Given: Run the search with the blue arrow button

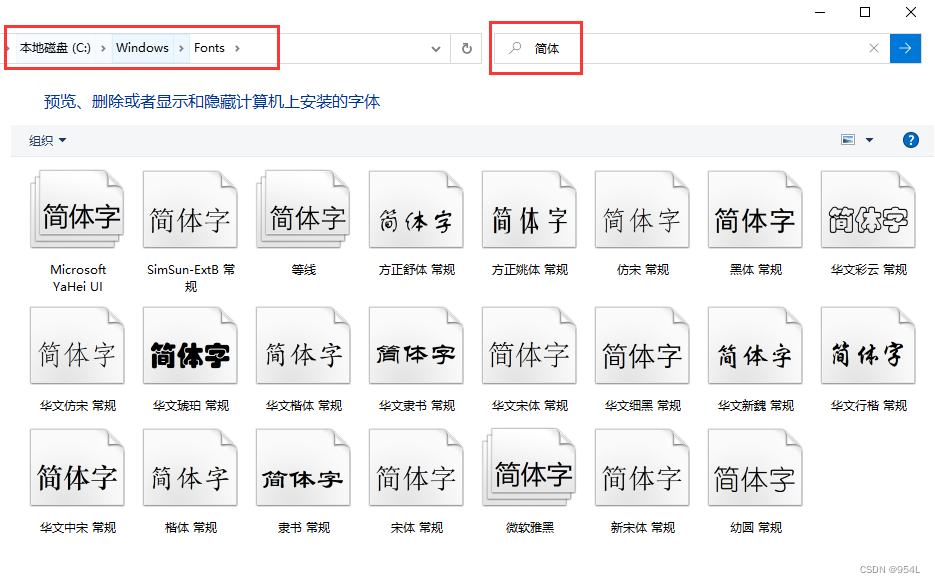Looking at the screenshot, I should click(905, 47).
